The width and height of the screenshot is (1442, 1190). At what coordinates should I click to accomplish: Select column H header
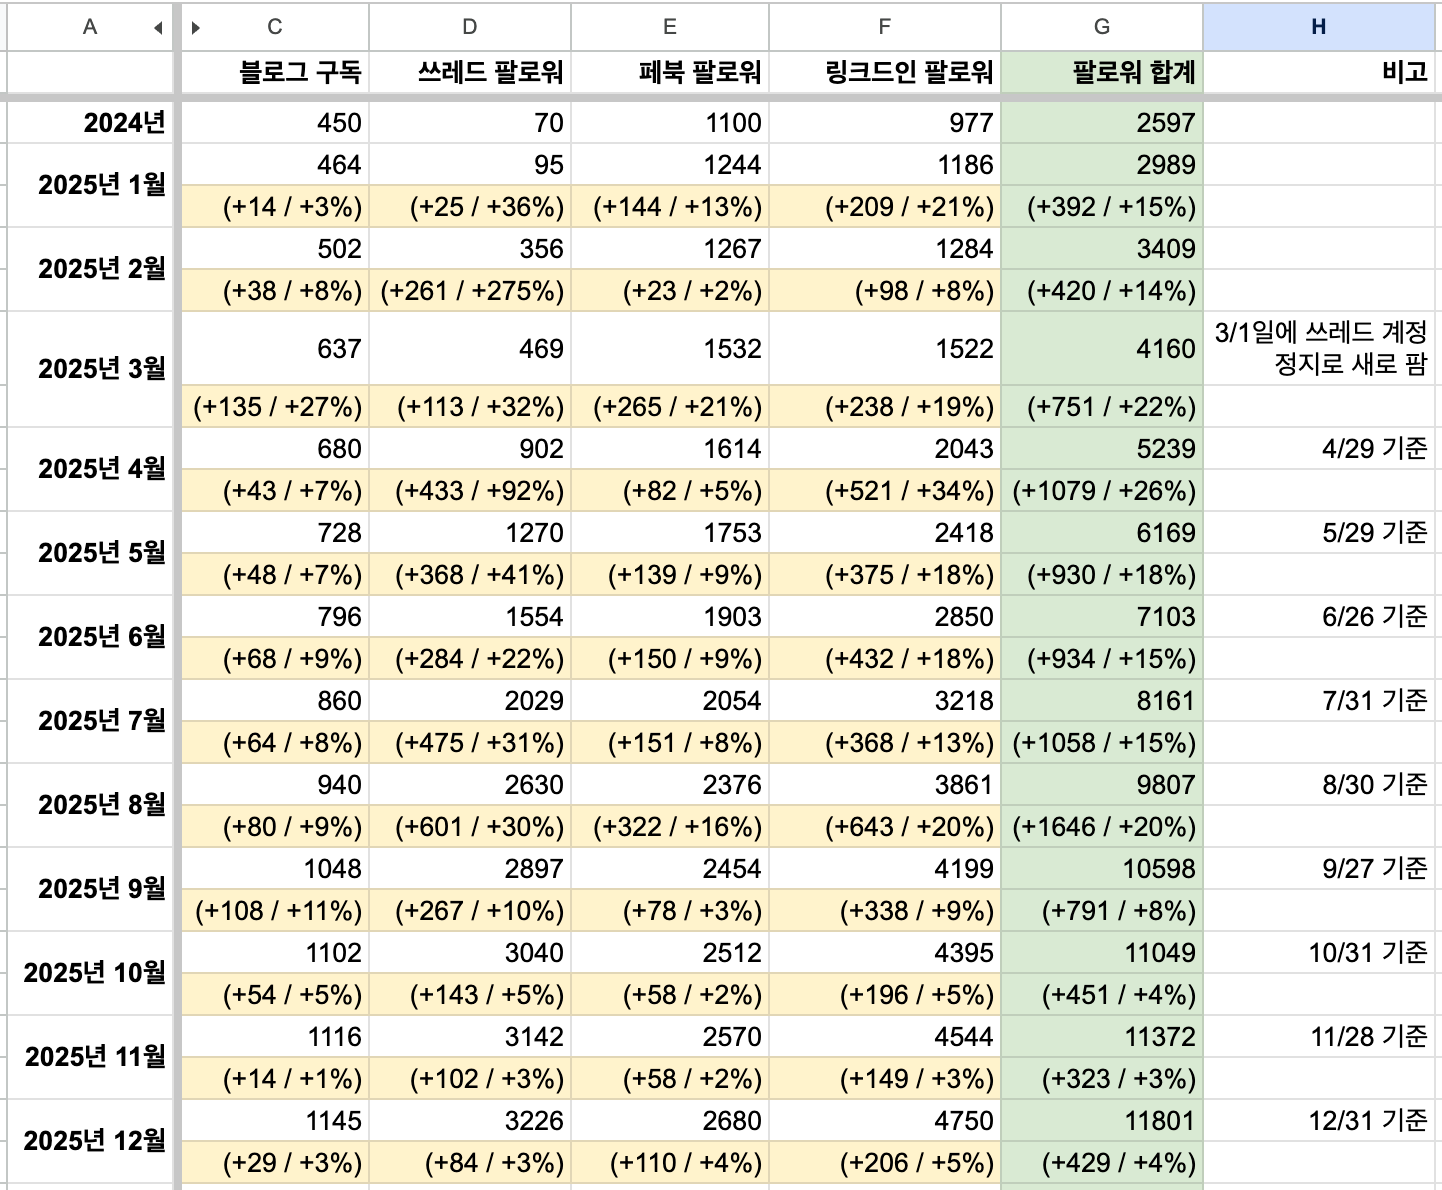point(1318,27)
